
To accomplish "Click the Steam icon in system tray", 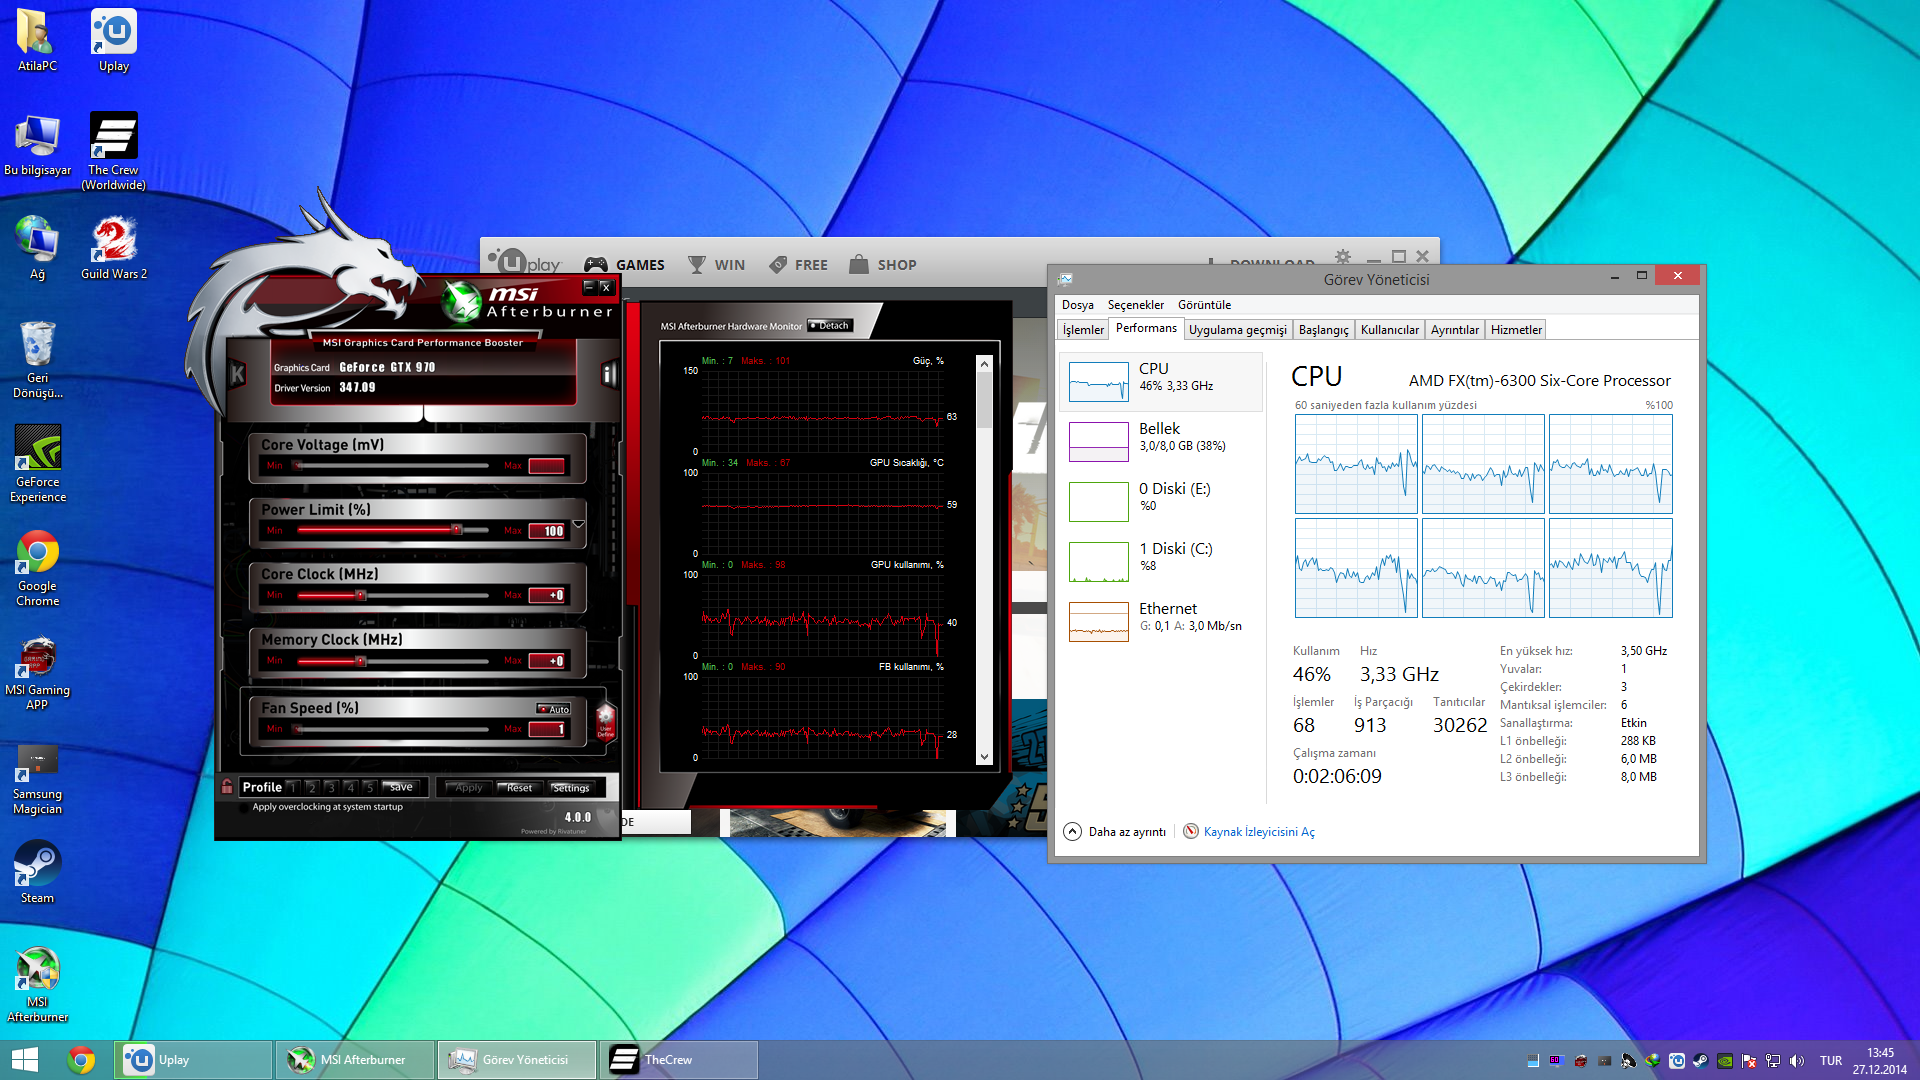I will click(1700, 1061).
